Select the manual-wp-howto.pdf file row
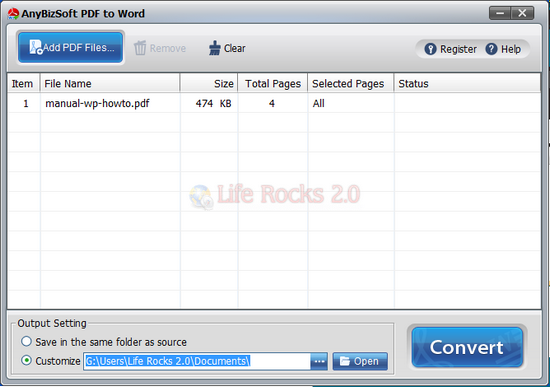Image resolution: width=550 pixels, height=387 pixels. point(274,103)
